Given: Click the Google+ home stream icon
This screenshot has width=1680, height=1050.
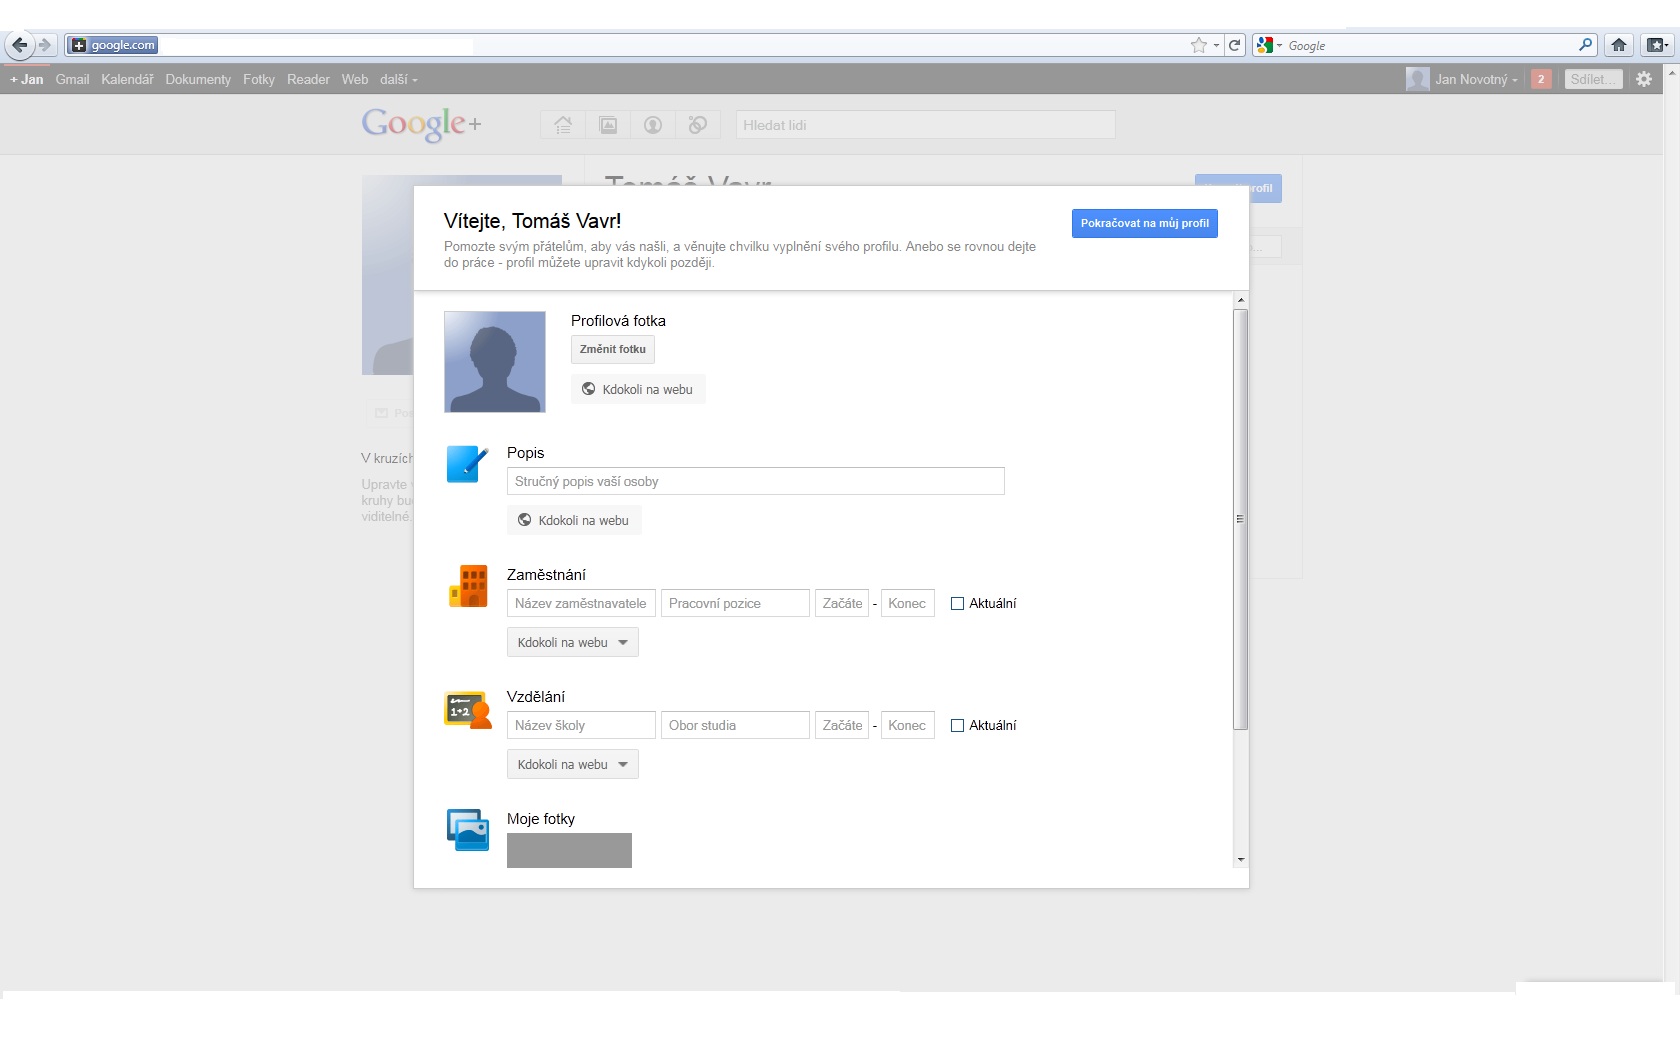Looking at the screenshot, I should [563, 125].
